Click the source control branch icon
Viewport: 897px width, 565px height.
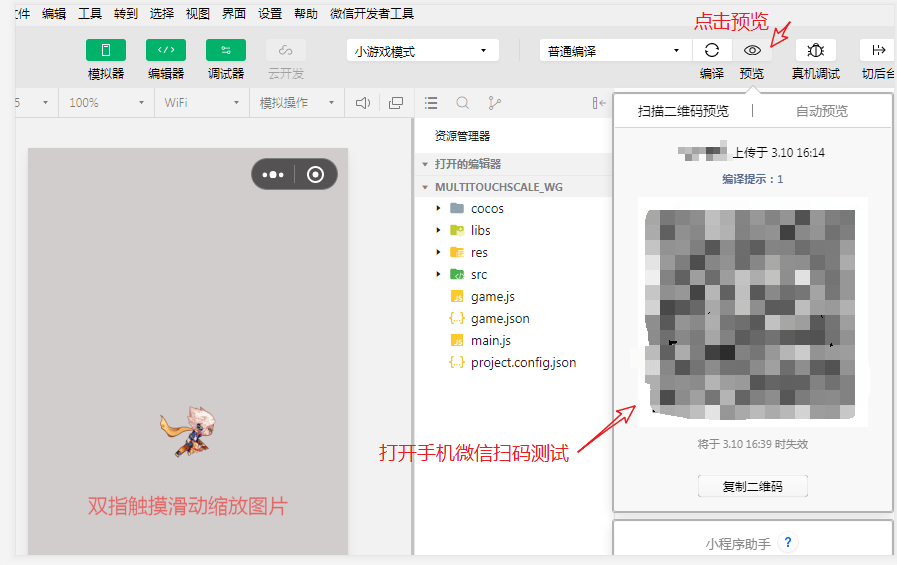(x=494, y=103)
